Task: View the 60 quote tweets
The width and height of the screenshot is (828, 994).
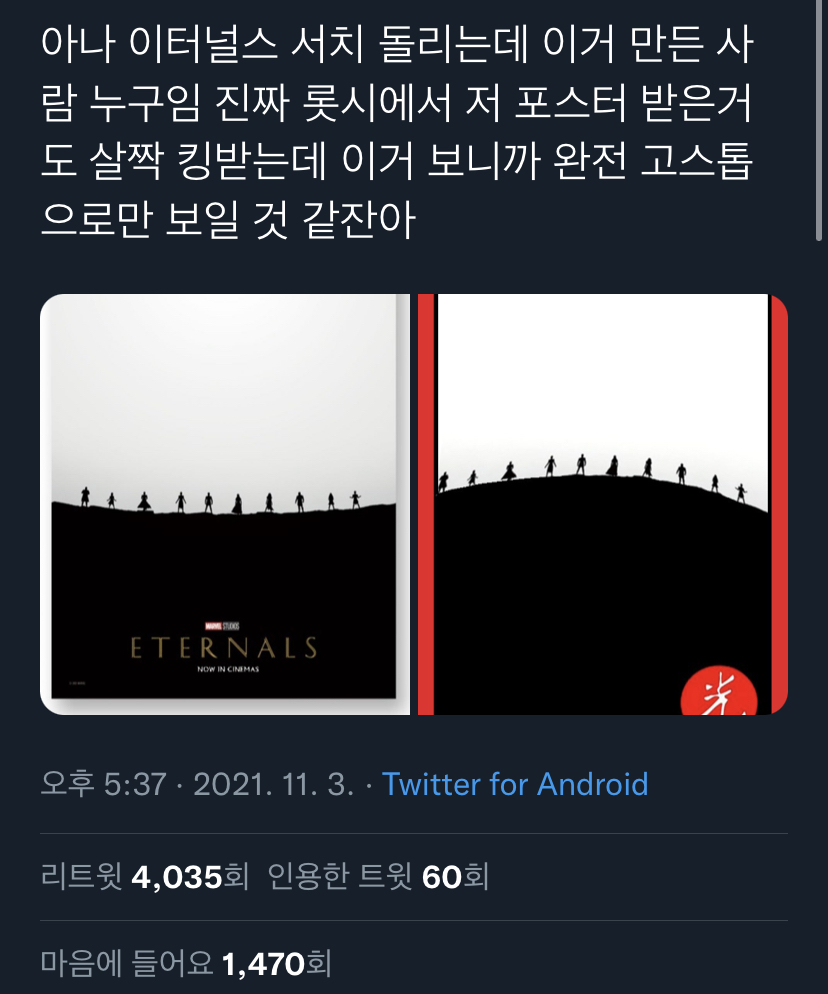Action: (x=378, y=877)
